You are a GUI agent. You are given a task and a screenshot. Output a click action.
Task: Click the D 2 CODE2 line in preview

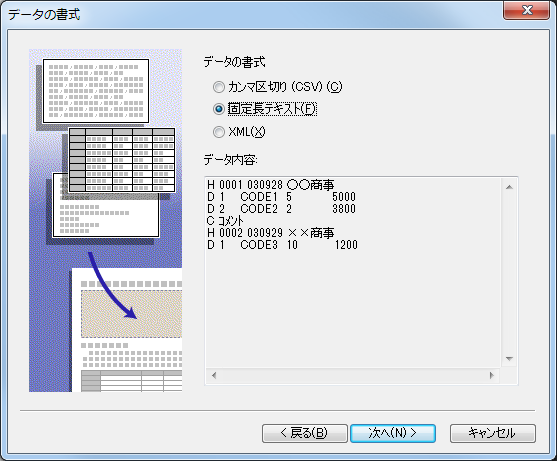point(281,209)
